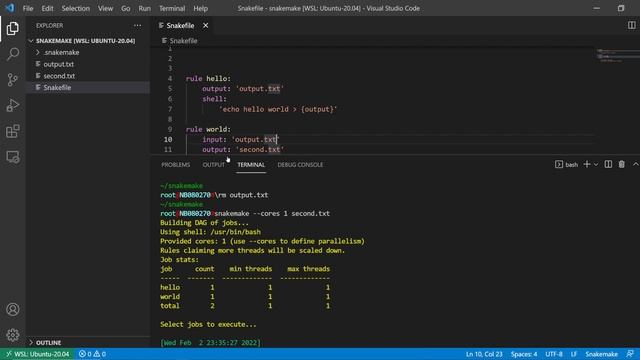Select the Terminal panel tab

tap(251, 165)
